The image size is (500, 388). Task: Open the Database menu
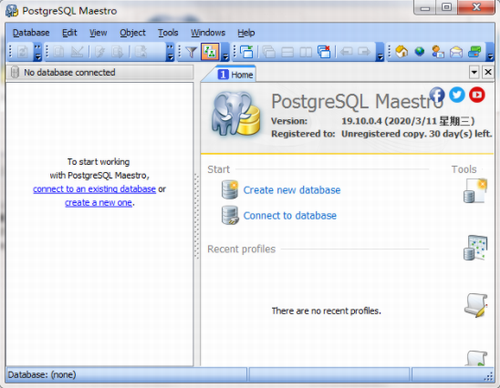[x=31, y=33]
